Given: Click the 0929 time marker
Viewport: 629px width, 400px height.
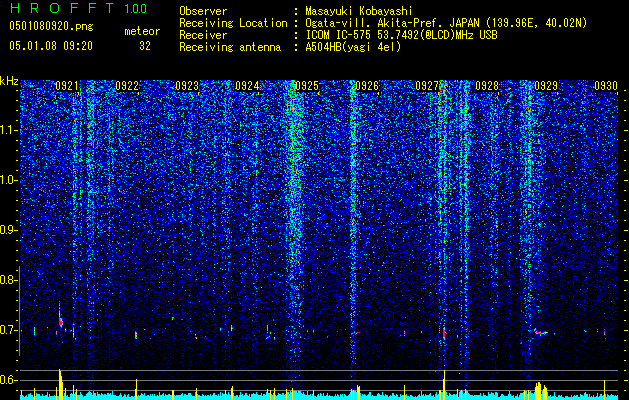Looking at the screenshot, I should coord(546,86).
